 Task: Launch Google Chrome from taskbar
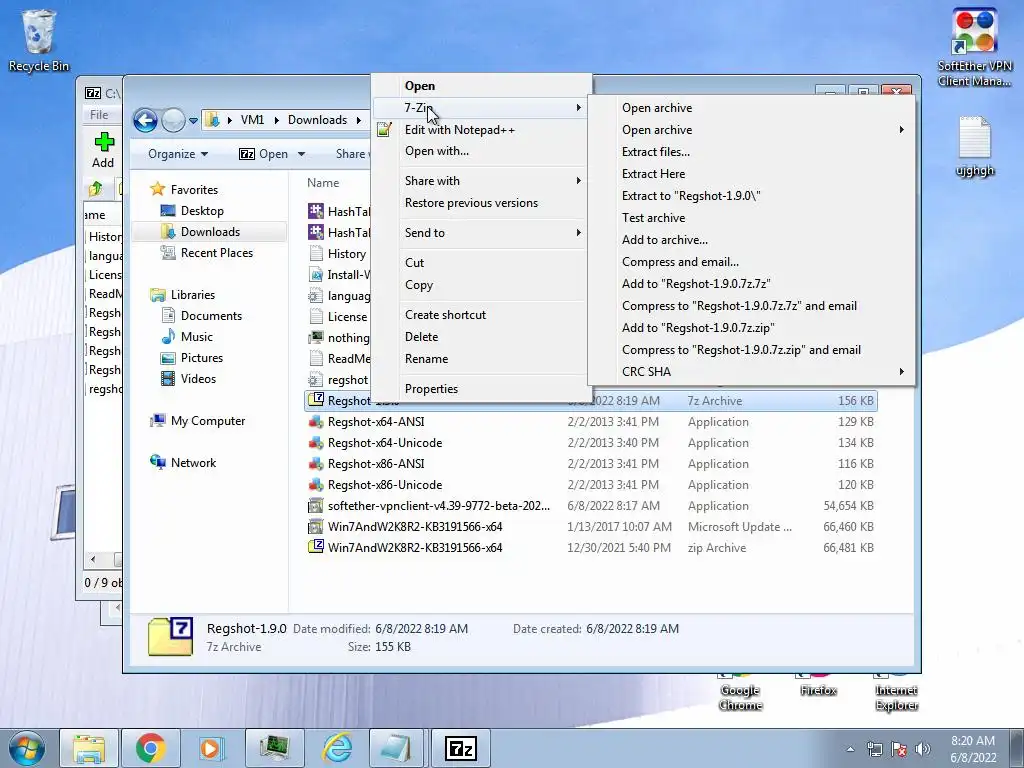(x=150, y=748)
